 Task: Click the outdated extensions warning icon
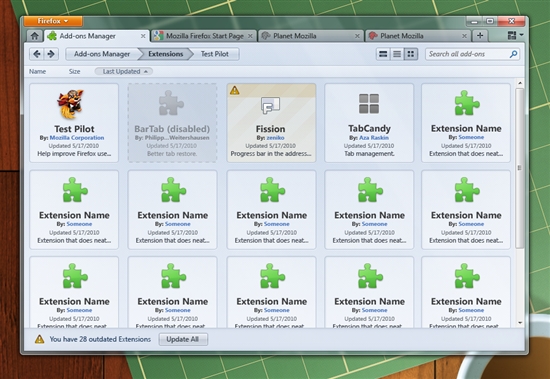(39, 339)
